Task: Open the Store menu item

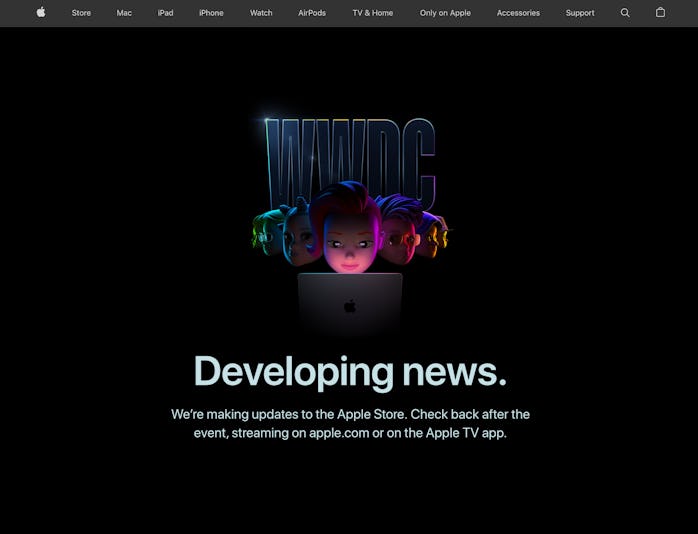Action: [81, 13]
